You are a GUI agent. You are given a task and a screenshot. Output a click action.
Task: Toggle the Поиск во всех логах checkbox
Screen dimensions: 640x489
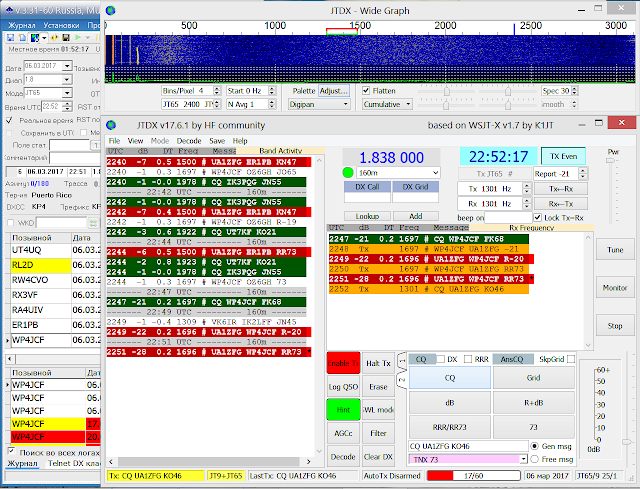11,451
